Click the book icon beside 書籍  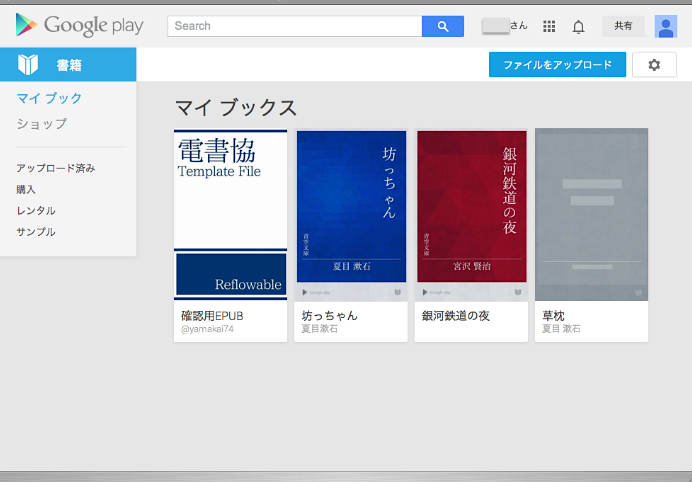point(28,64)
